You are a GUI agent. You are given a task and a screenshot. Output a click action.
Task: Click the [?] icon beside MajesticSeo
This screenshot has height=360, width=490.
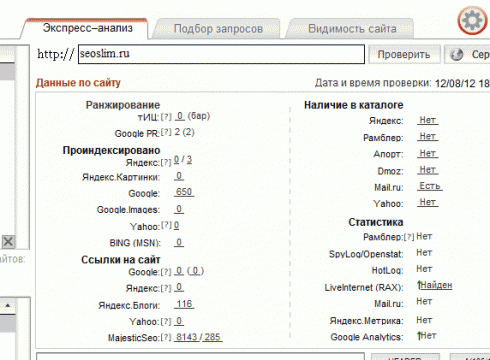[x=166, y=337]
